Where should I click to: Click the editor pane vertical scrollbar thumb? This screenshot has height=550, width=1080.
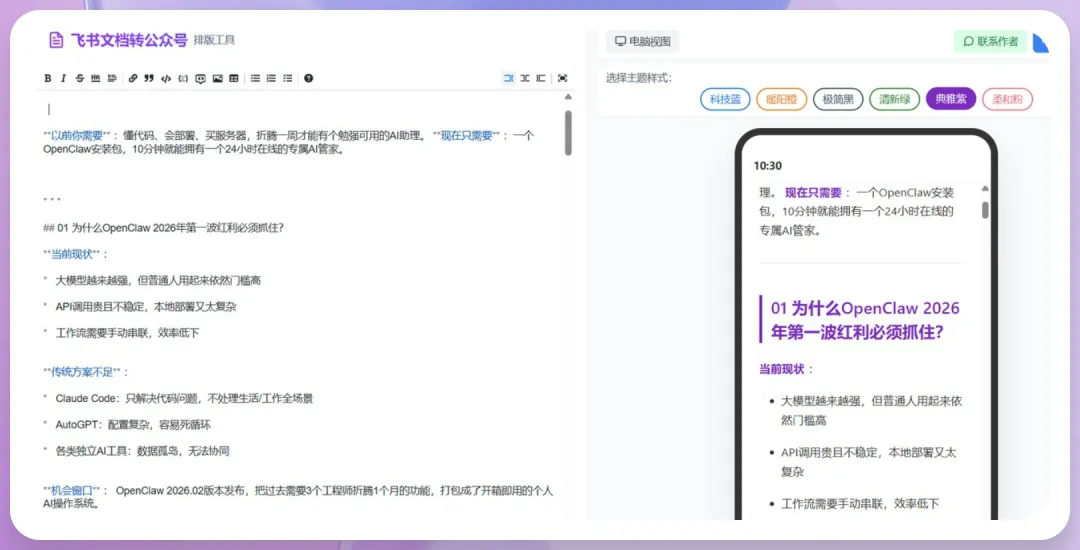(568, 133)
